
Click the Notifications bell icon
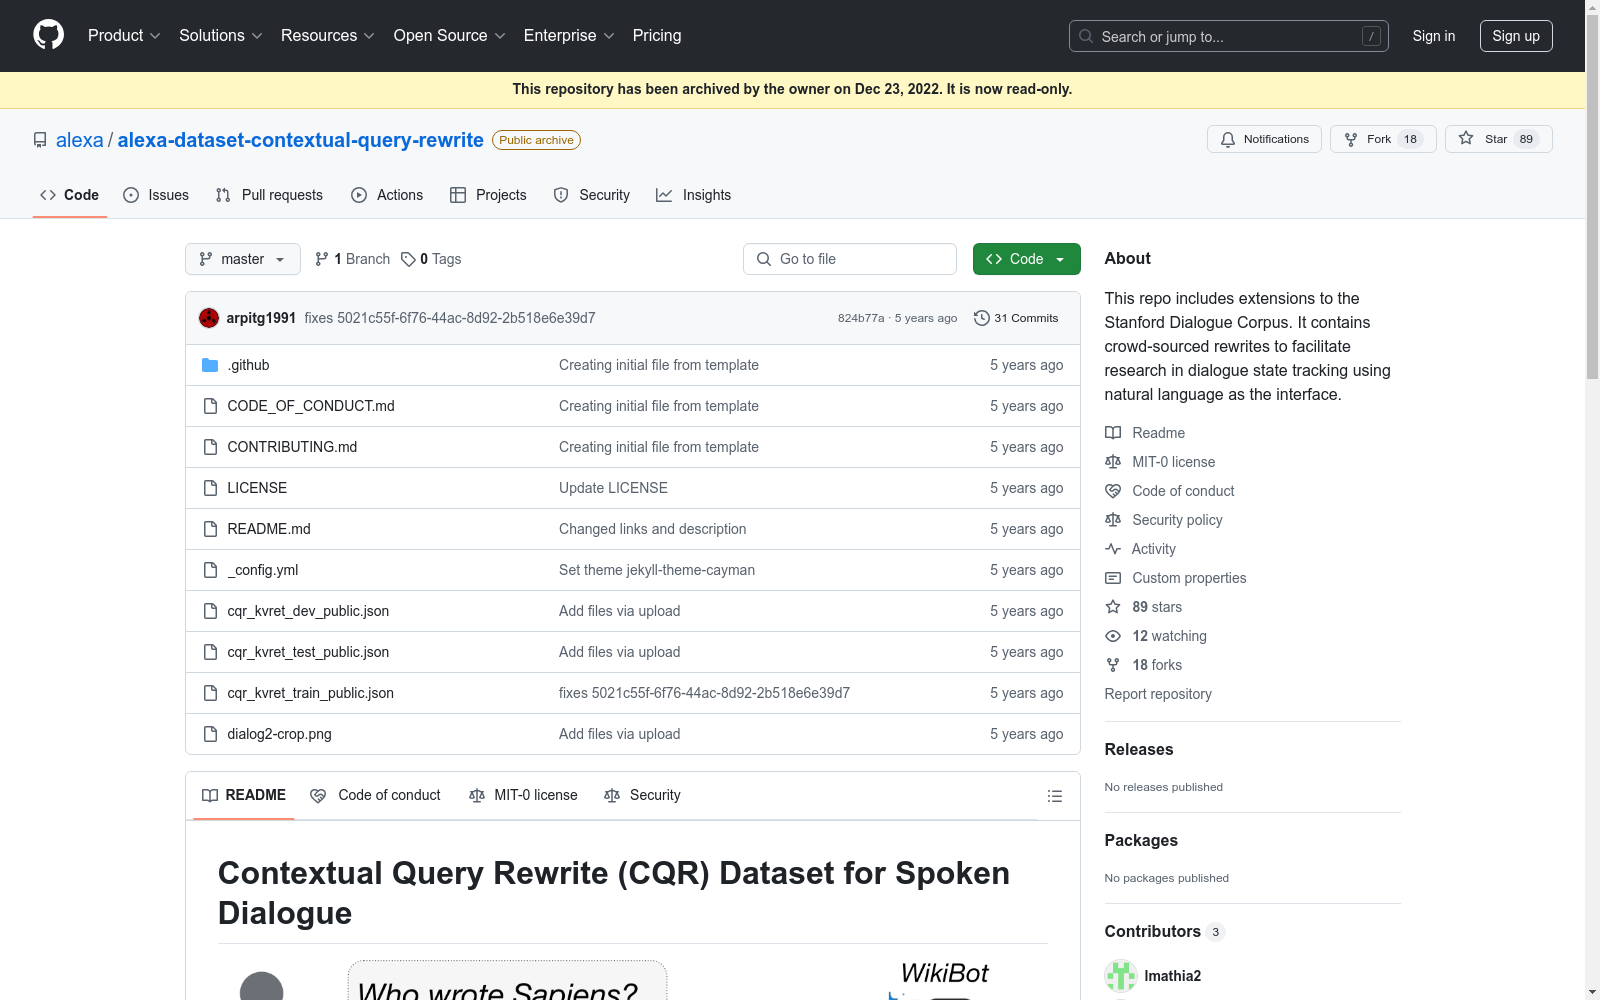pos(1228,139)
